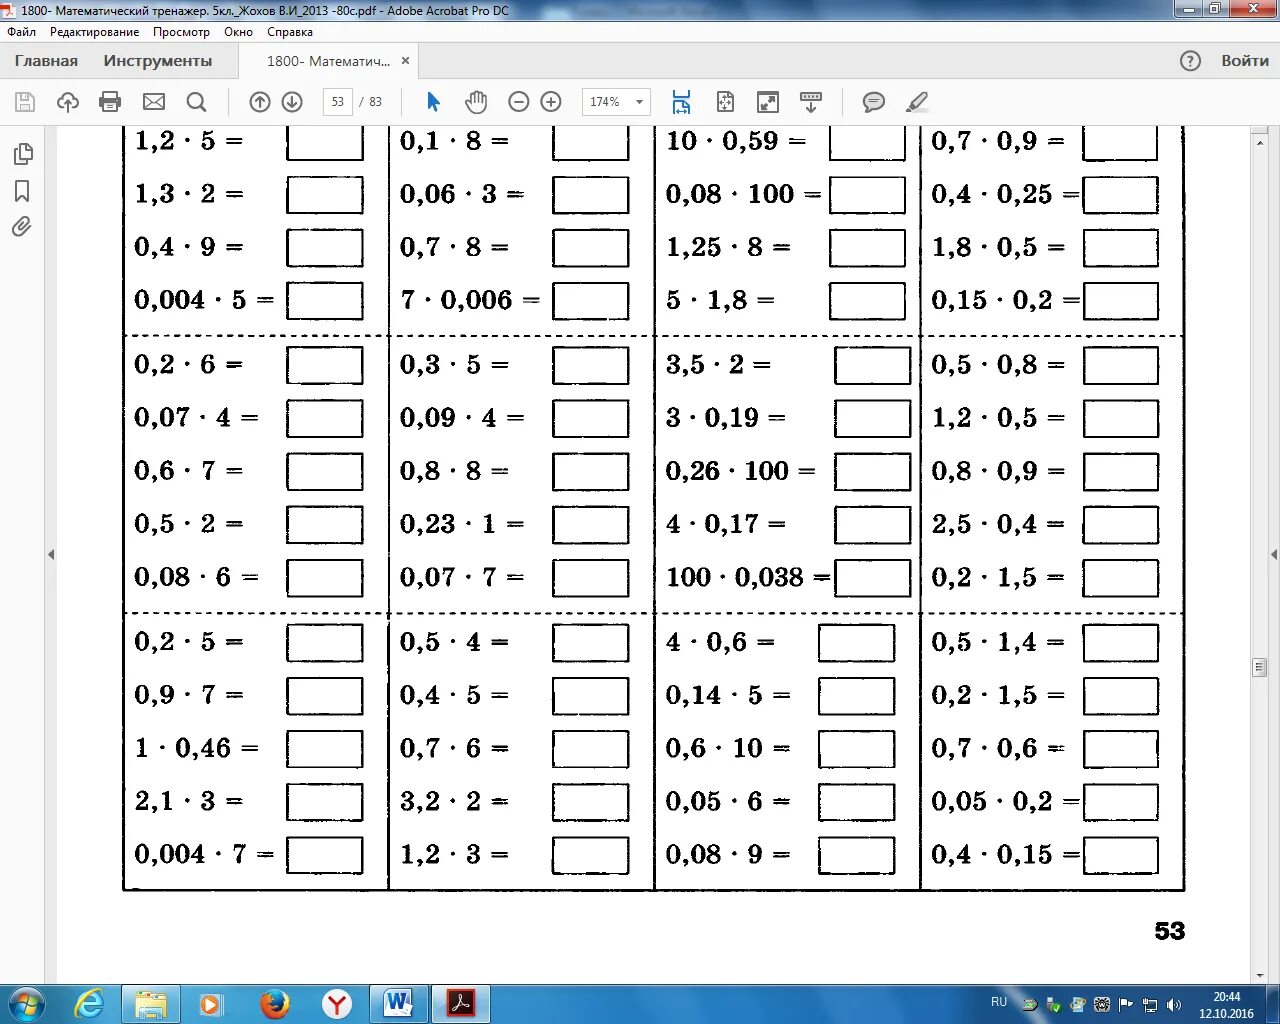Click the page number field showing 53
This screenshot has height=1024, width=1280.
pos(338,102)
